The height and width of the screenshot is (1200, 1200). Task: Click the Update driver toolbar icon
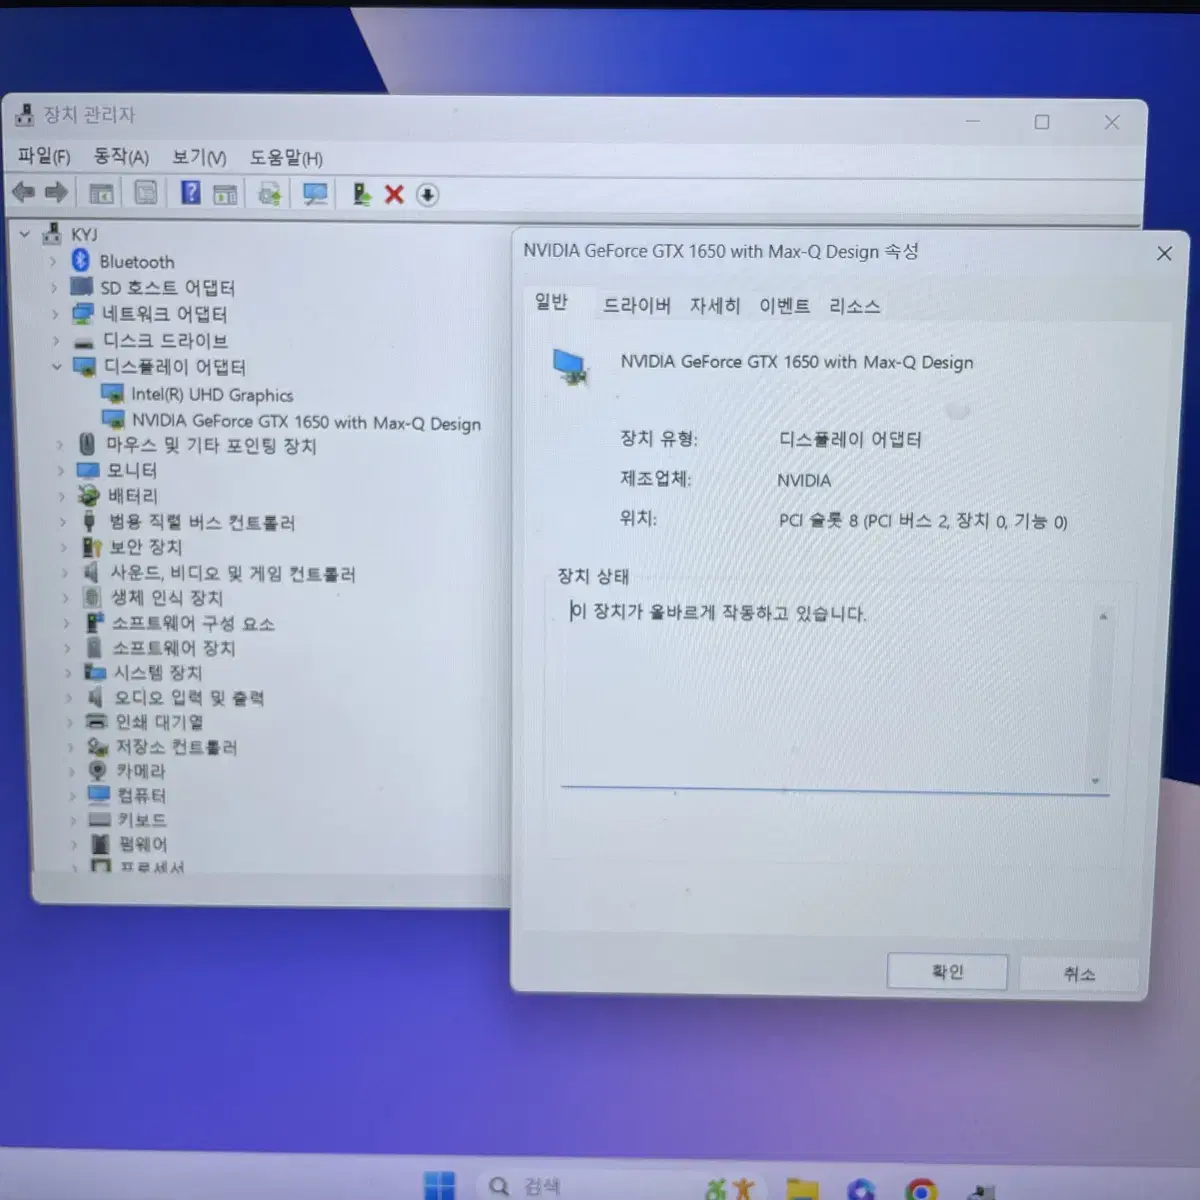click(269, 194)
